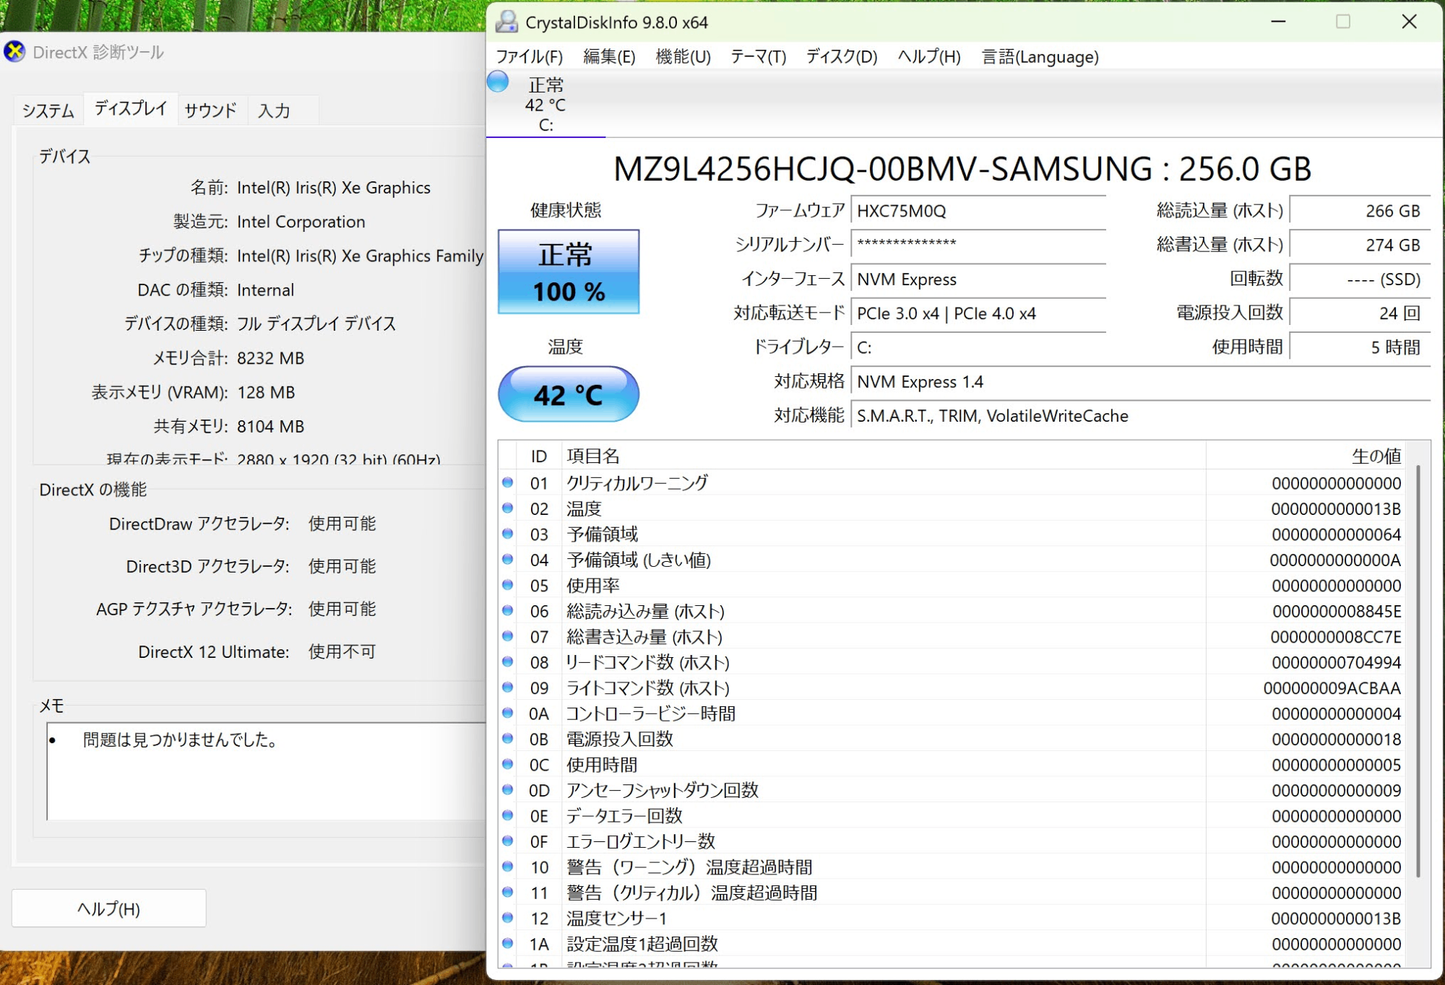This screenshot has height=985, width=1445.
Task: Click the Intel(R) Iris(R) Xe Graphics name value
Action: pyautogui.click(x=334, y=188)
